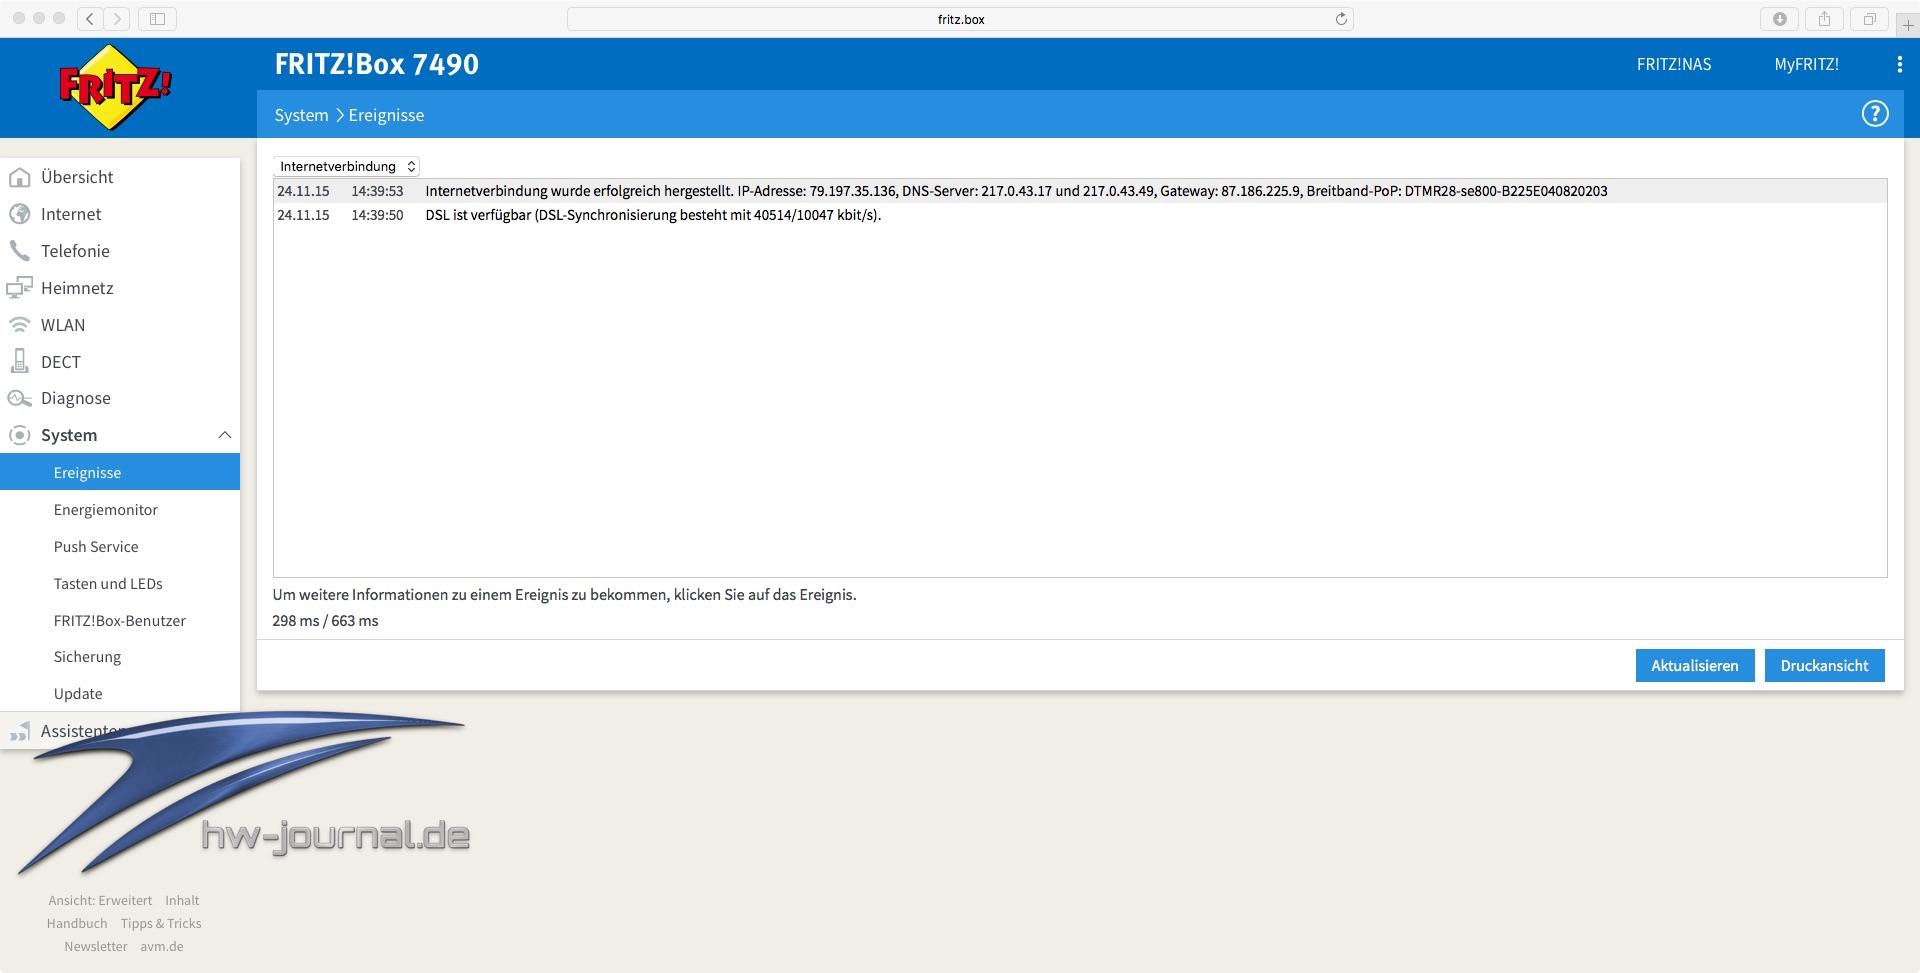Open WLAN menu entry

(63, 325)
